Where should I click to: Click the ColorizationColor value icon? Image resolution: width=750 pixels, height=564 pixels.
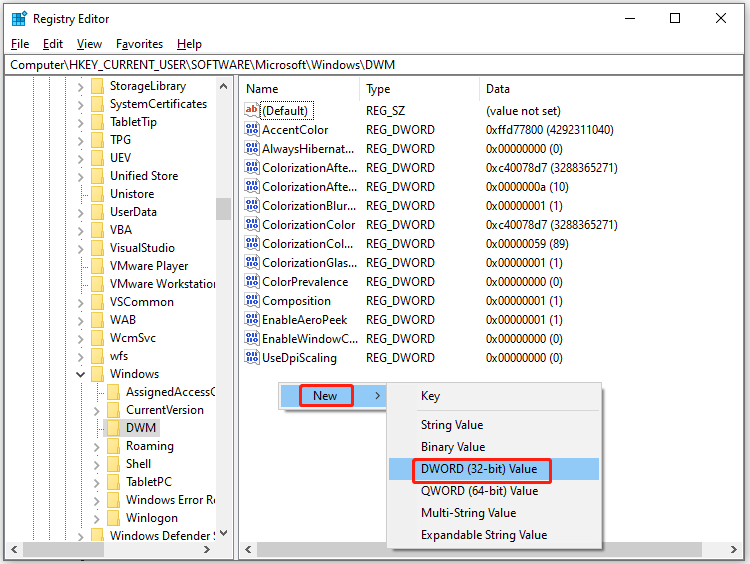[x=252, y=224]
